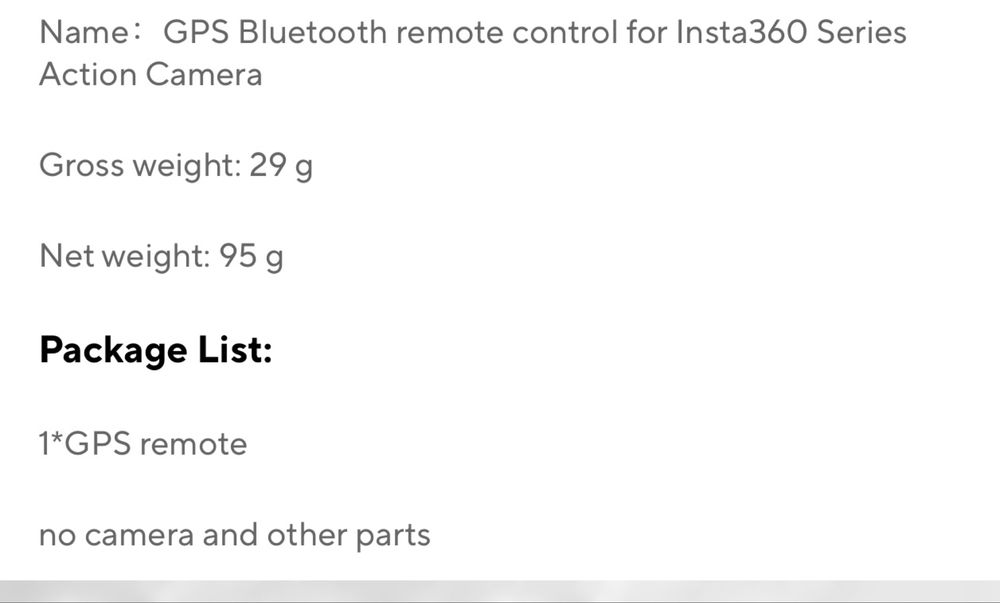
Task: Select the "95 g" net weight value
Action: (x=251, y=256)
